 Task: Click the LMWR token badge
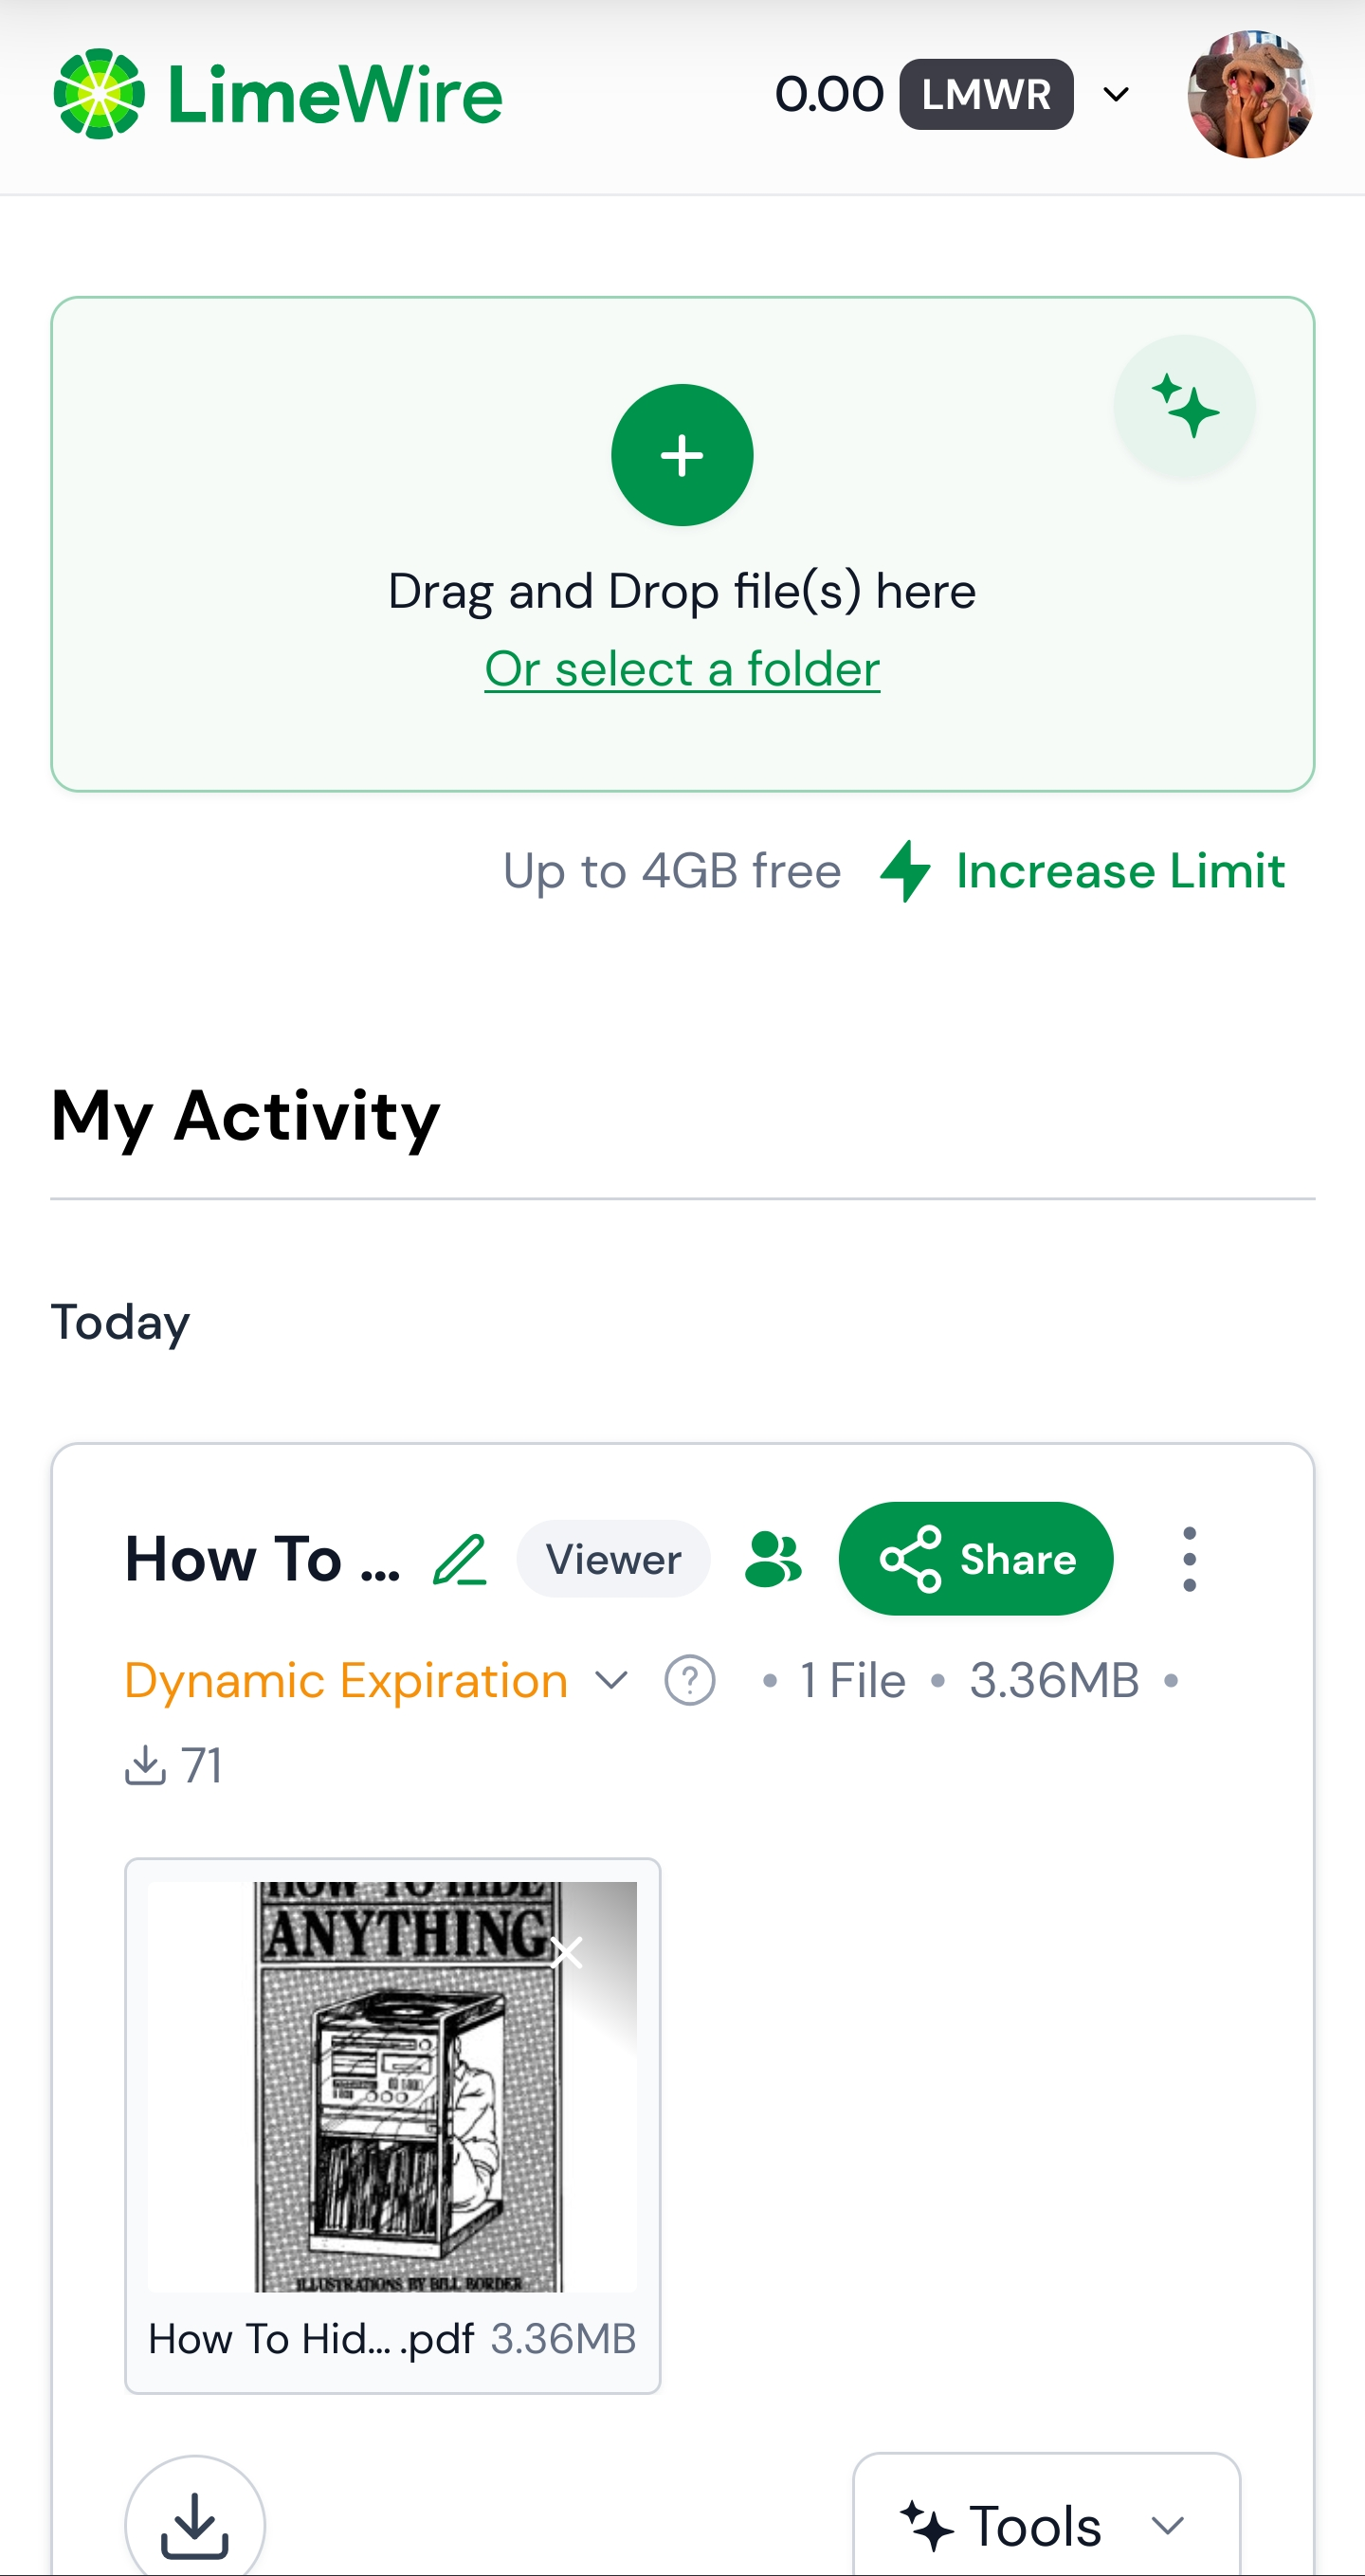[x=985, y=95]
